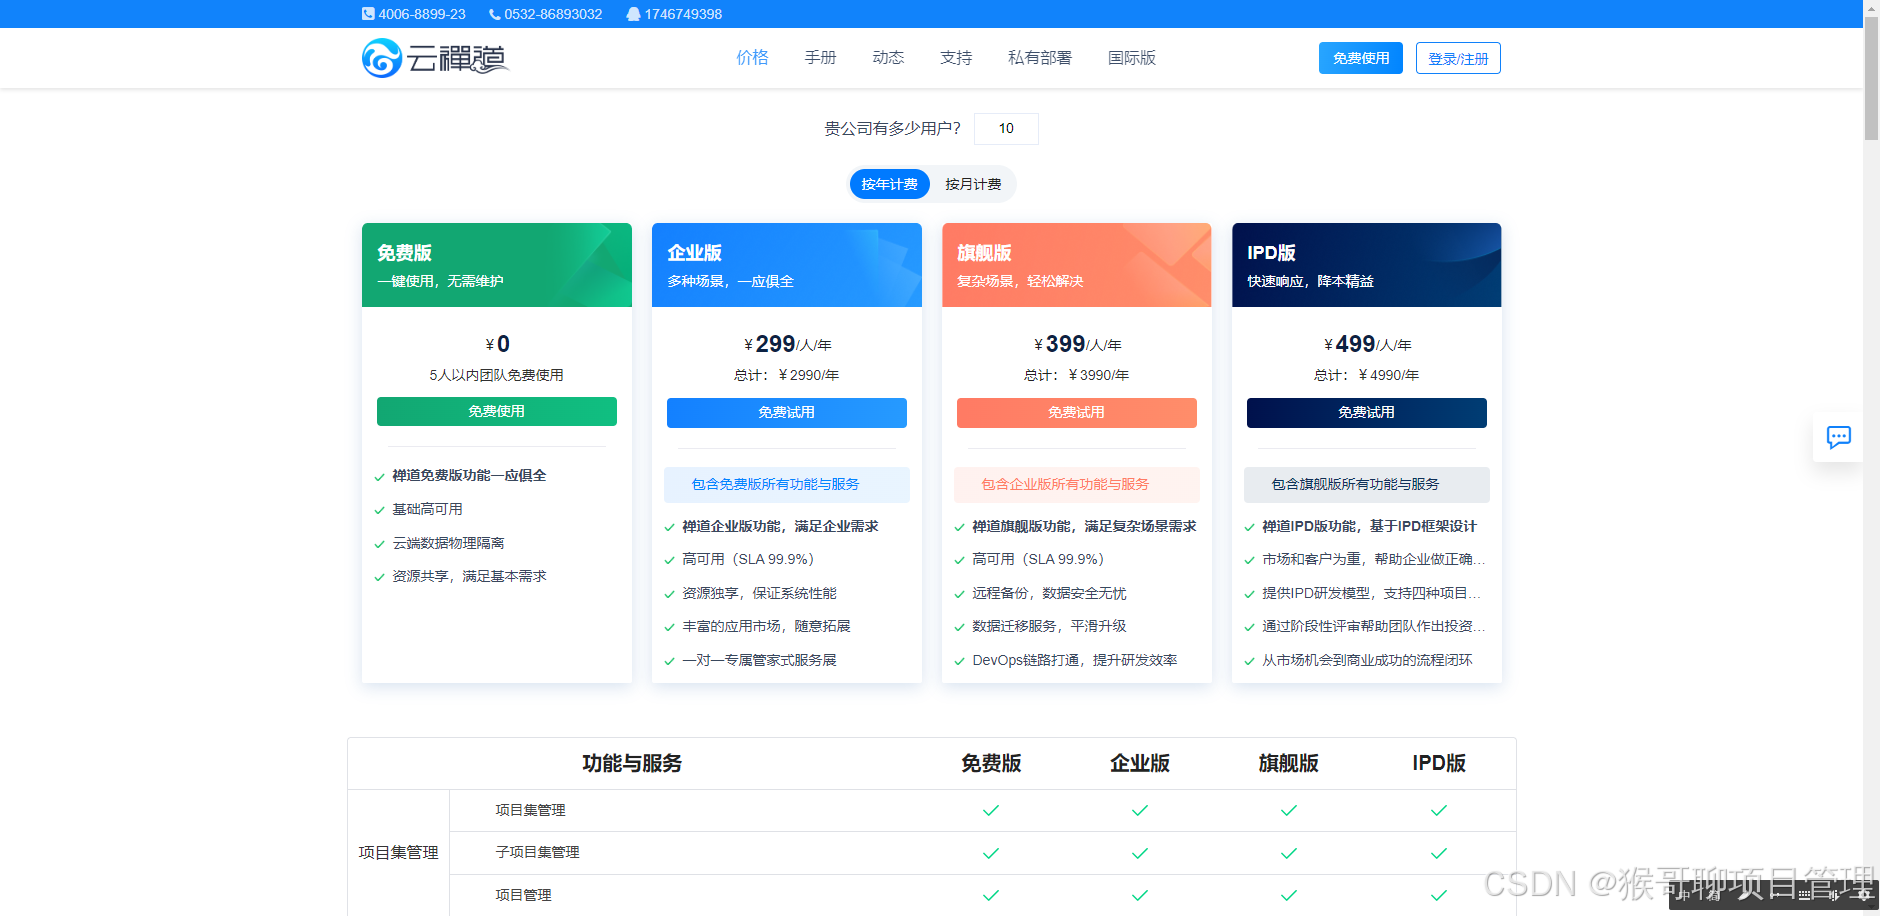Click 总计: ¥3990/年 text

[1077, 375]
